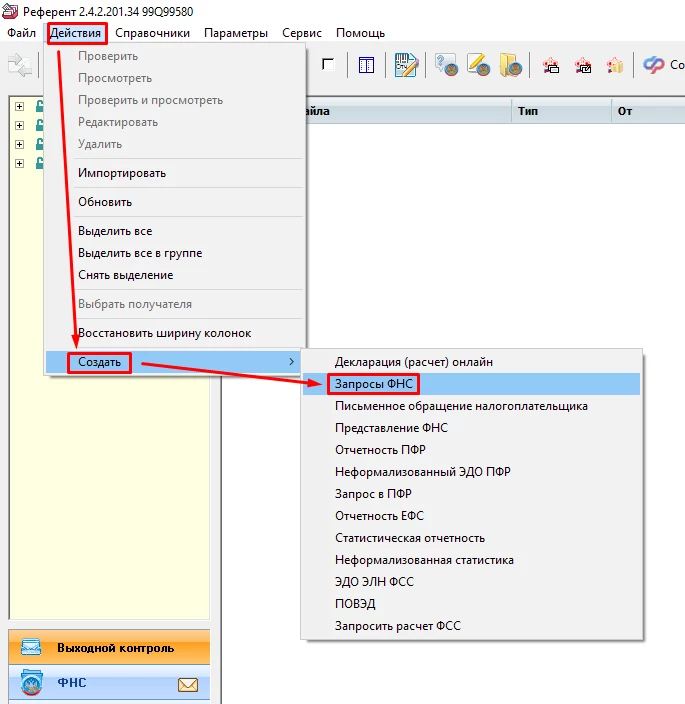Image resolution: width=685 pixels, height=704 pixels.
Task: Click the send/receive arrows toolbar icon
Action: coord(20,66)
